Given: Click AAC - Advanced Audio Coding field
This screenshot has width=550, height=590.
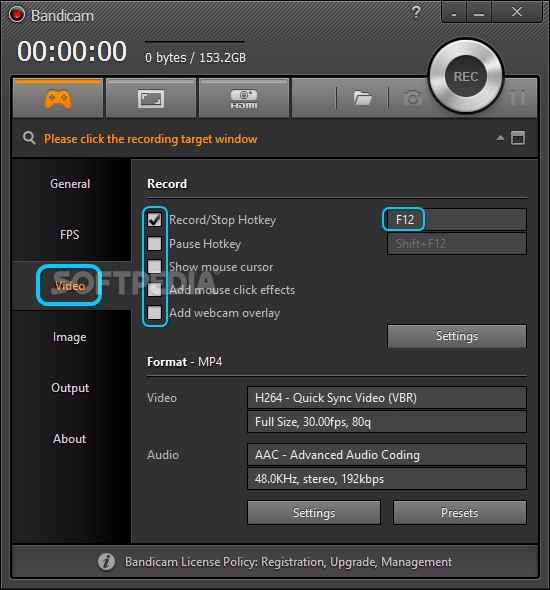Looking at the screenshot, I should click(387, 455).
